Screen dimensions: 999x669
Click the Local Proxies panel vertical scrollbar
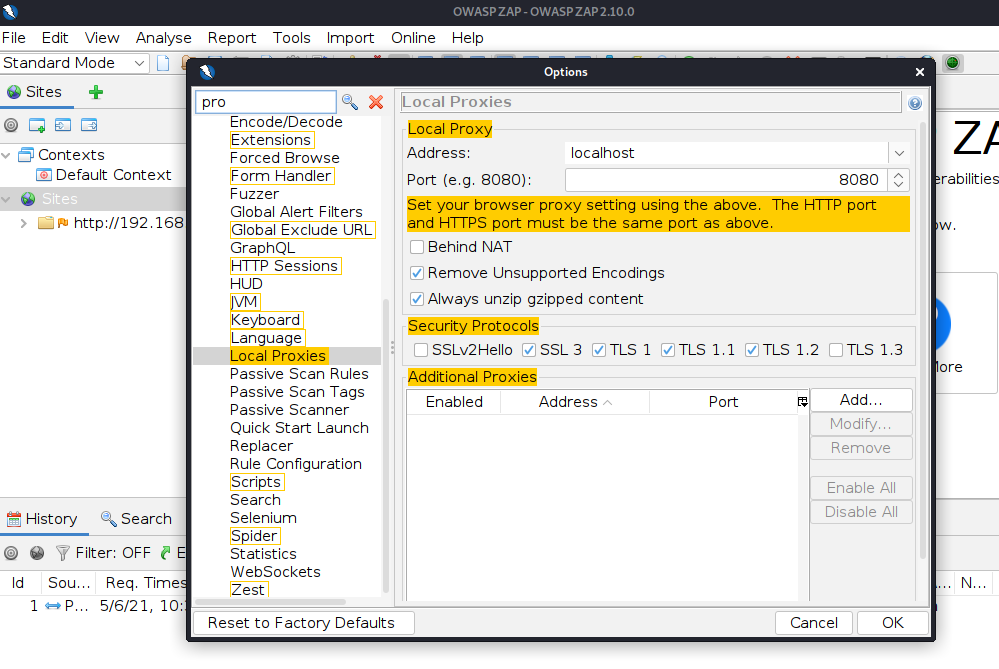[x=922, y=341]
